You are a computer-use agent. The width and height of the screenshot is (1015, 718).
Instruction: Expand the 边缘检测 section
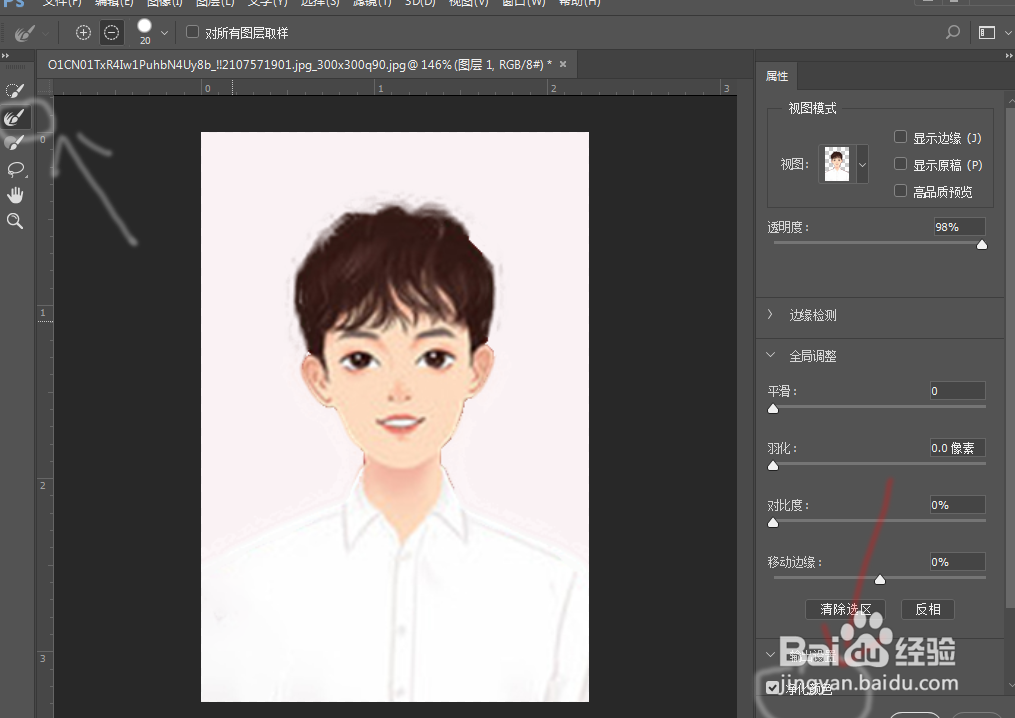[x=770, y=315]
